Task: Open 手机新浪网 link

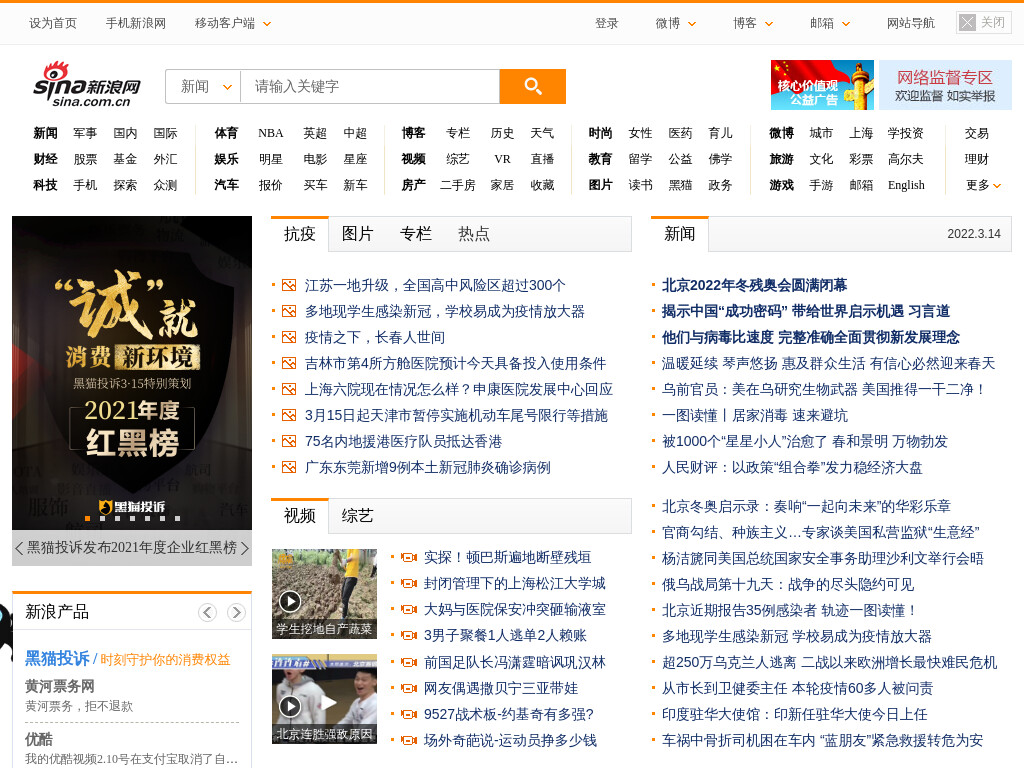Action: pyautogui.click(x=136, y=24)
